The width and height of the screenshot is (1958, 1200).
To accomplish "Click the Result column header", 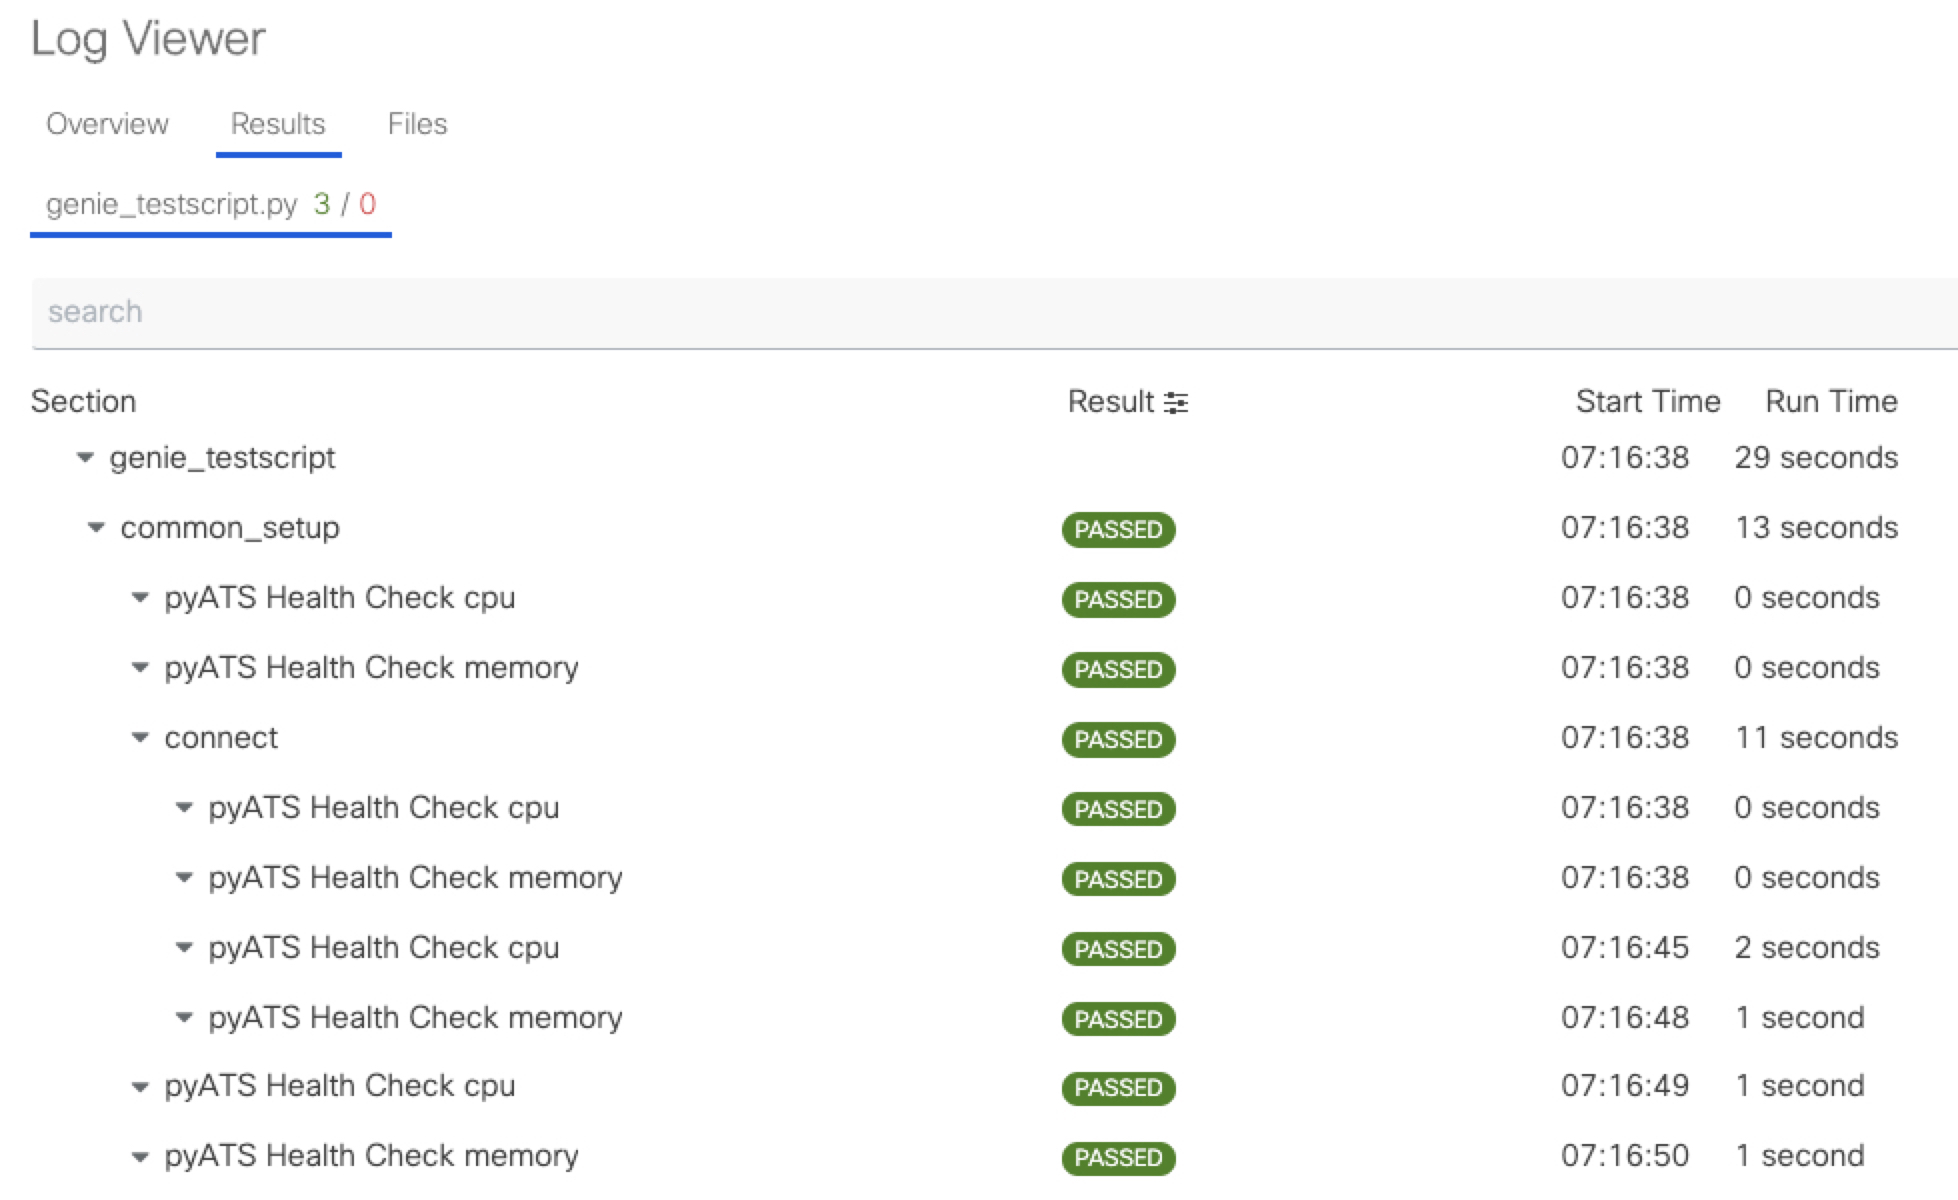I will [1110, 401].
